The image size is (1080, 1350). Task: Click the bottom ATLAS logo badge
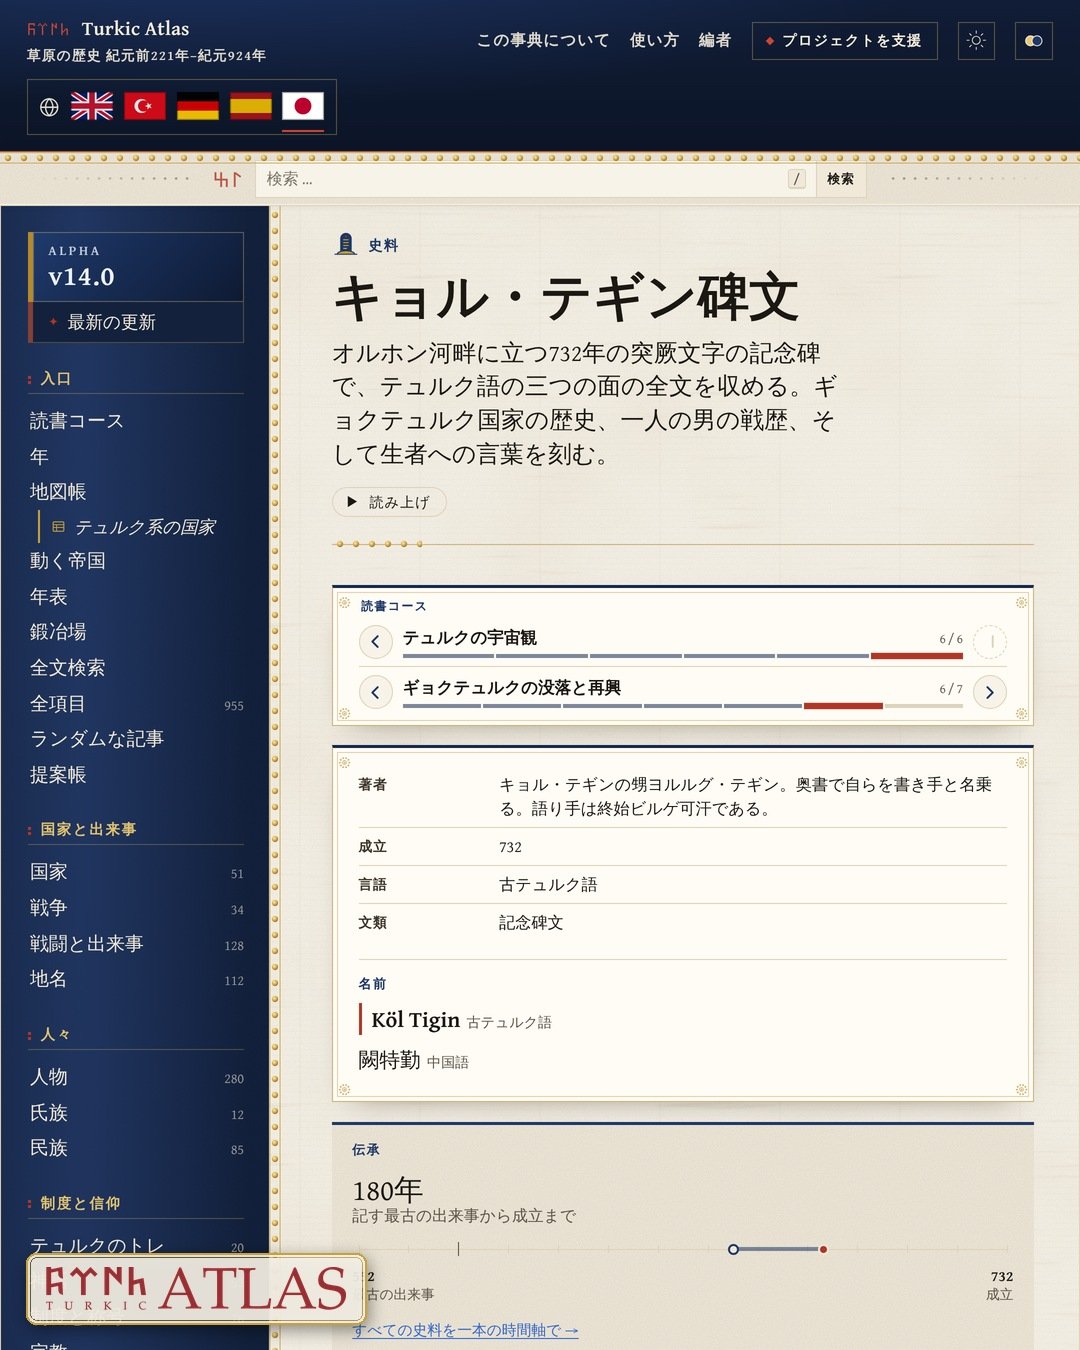(196, 1288)
